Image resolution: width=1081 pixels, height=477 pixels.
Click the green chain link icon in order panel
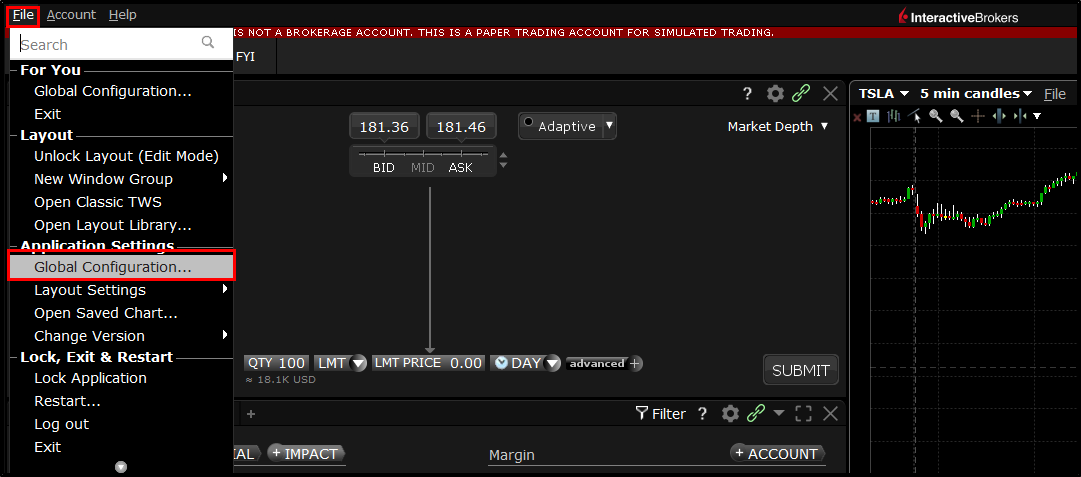(800, 94)
